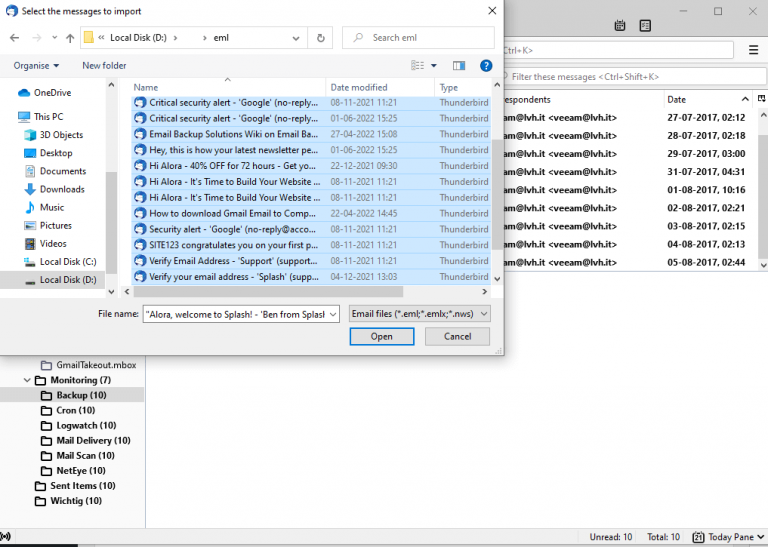Select Downloads in navigation pane
768x547 pixels.
61,189
